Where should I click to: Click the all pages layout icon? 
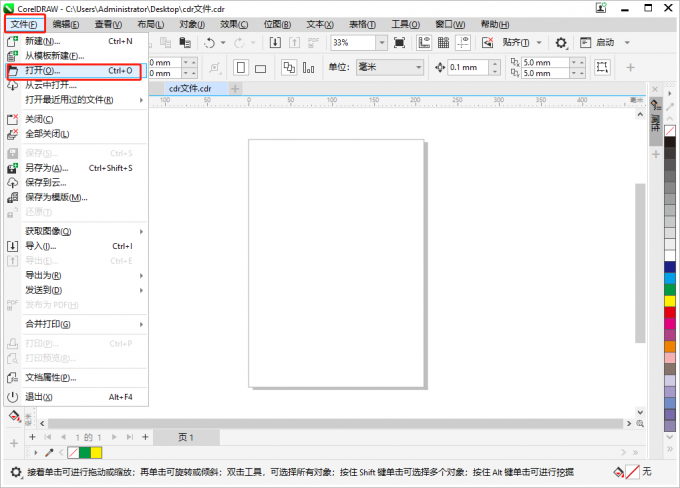click(x=289, y=67)
